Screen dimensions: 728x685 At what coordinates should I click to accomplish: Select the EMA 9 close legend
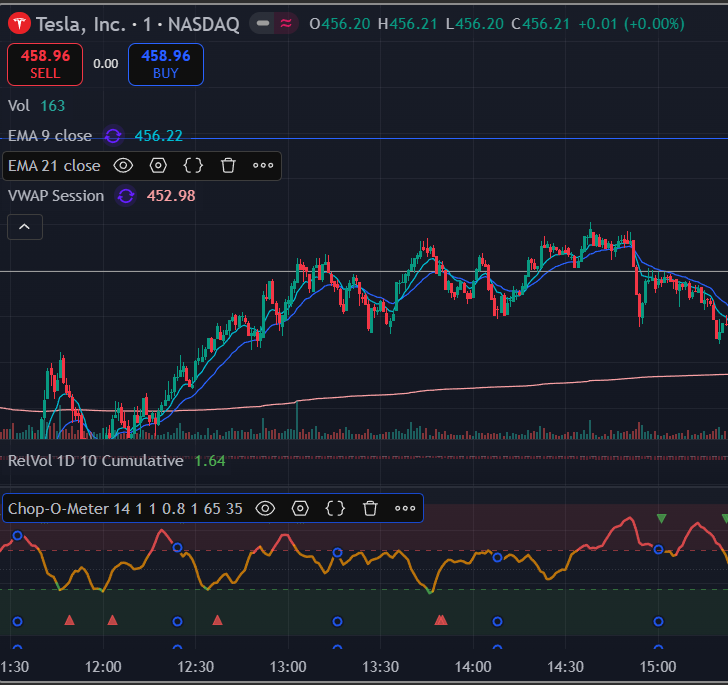[50, 136]
